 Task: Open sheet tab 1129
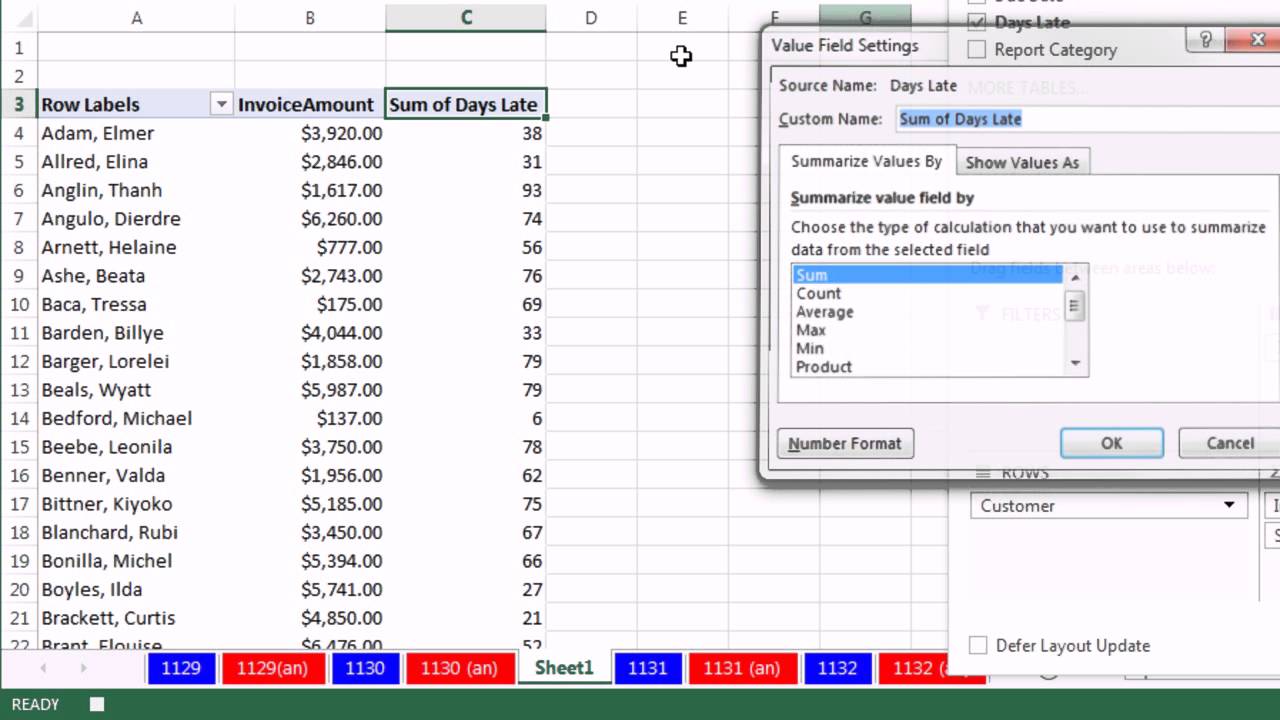[x=181, y=668]
